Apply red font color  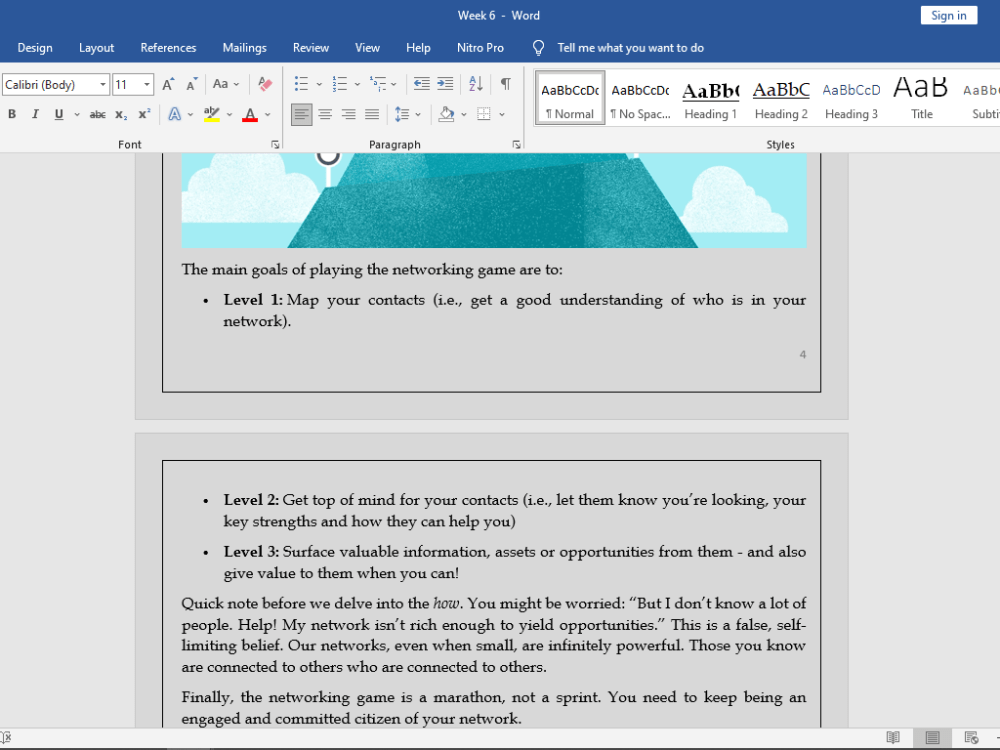click(x=250, y=114)
